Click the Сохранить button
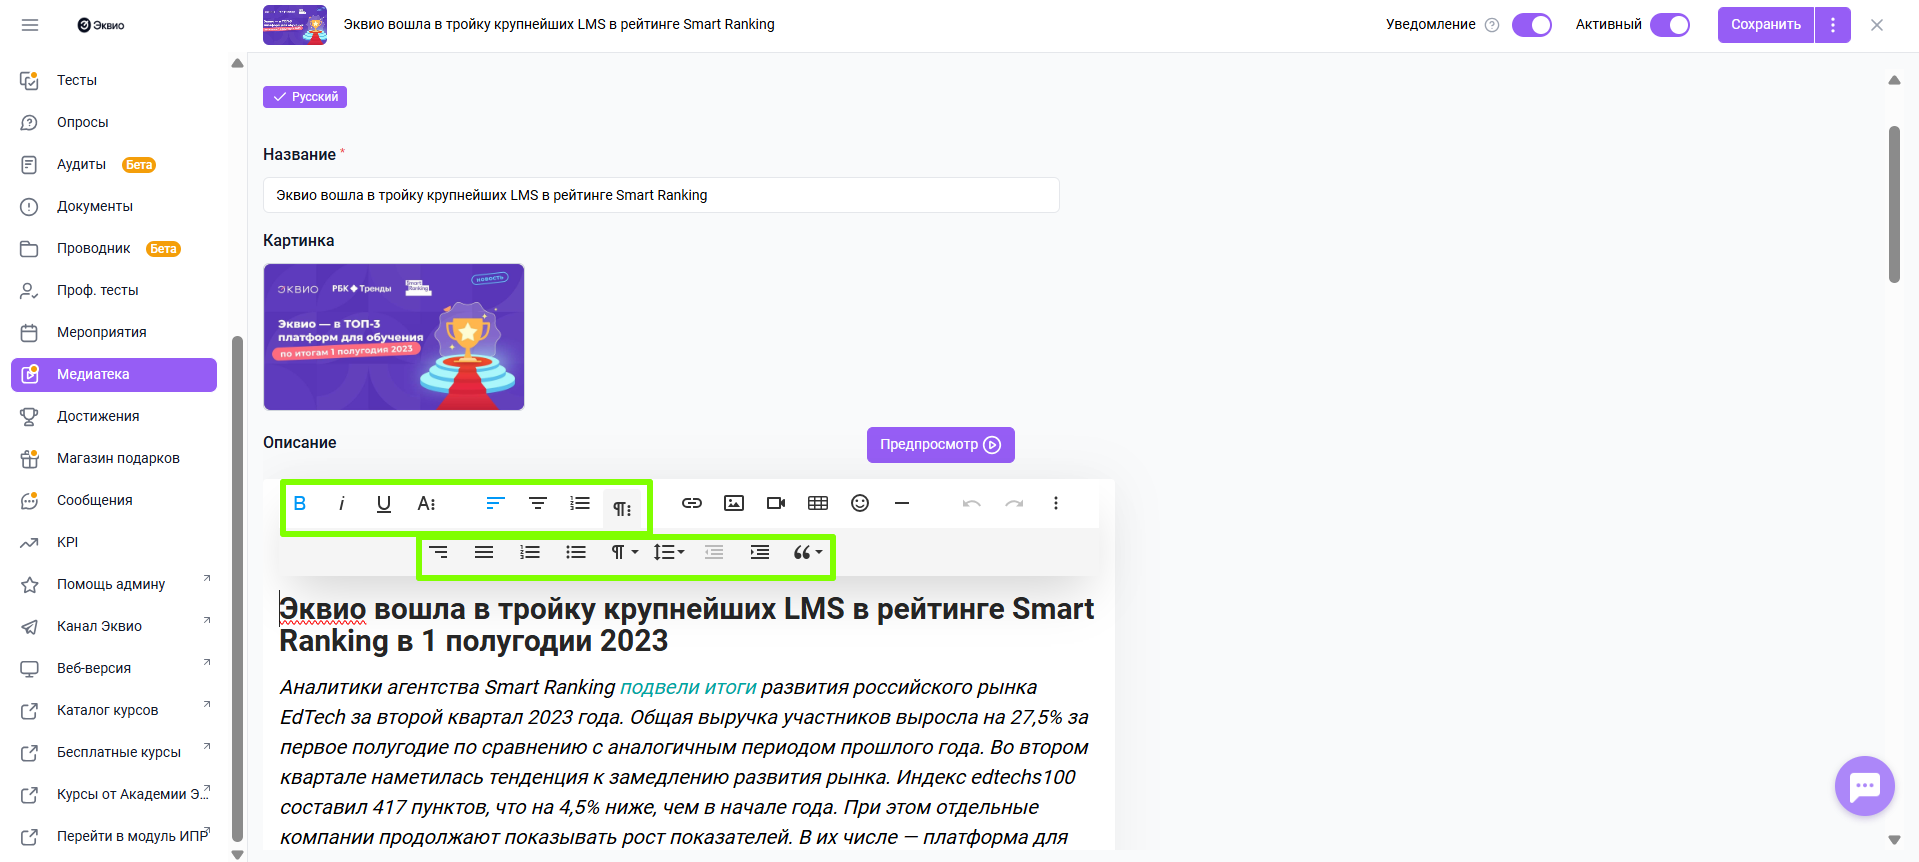This screenshot has width=1919, height=862. pos(1766,25)
